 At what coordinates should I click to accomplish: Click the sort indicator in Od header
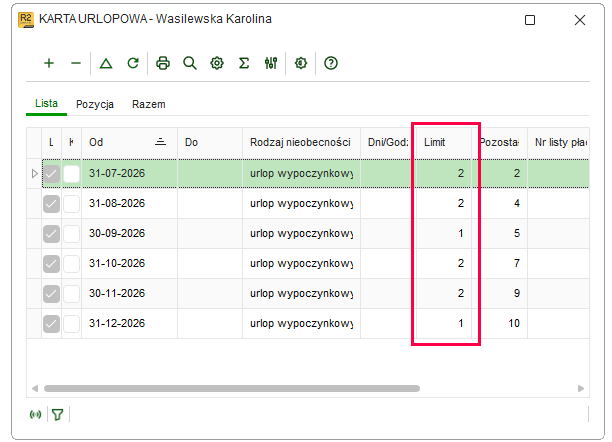tap(160, 142)
